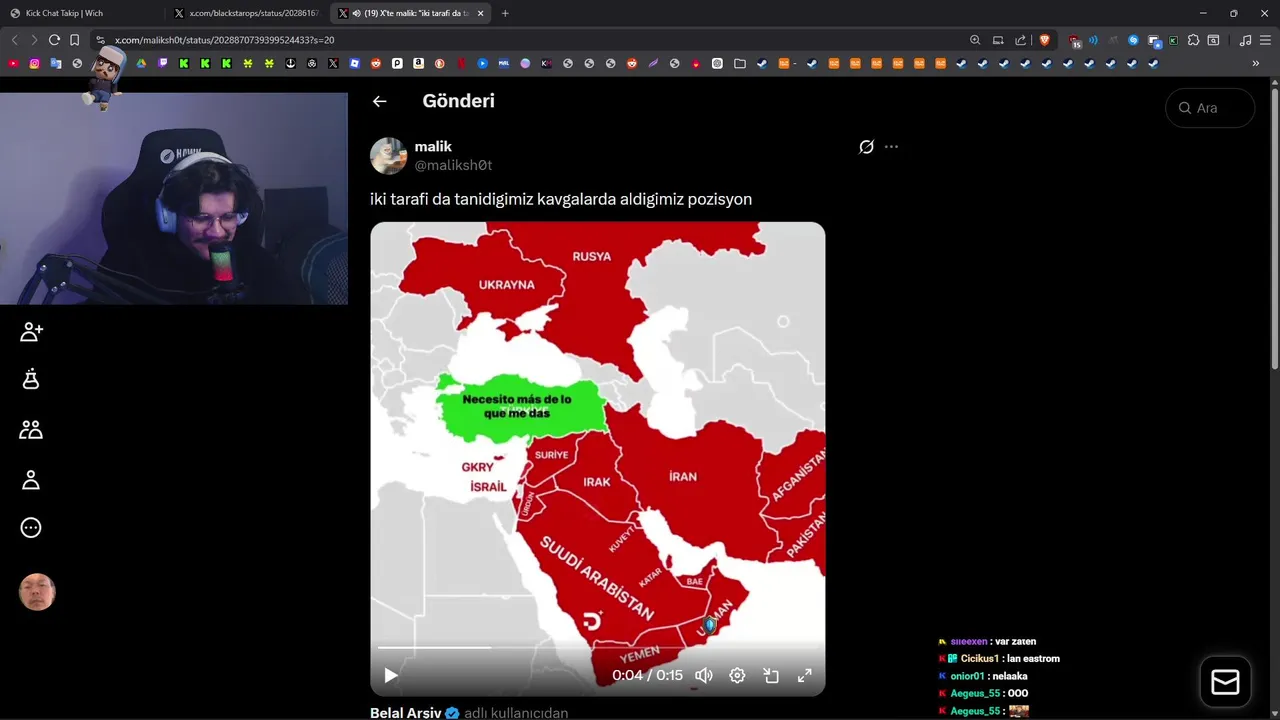Screen dimensions: 1280x720
Task: Open the YouTube bookmark
Action: pyautogui.click(x=12, y=63)
